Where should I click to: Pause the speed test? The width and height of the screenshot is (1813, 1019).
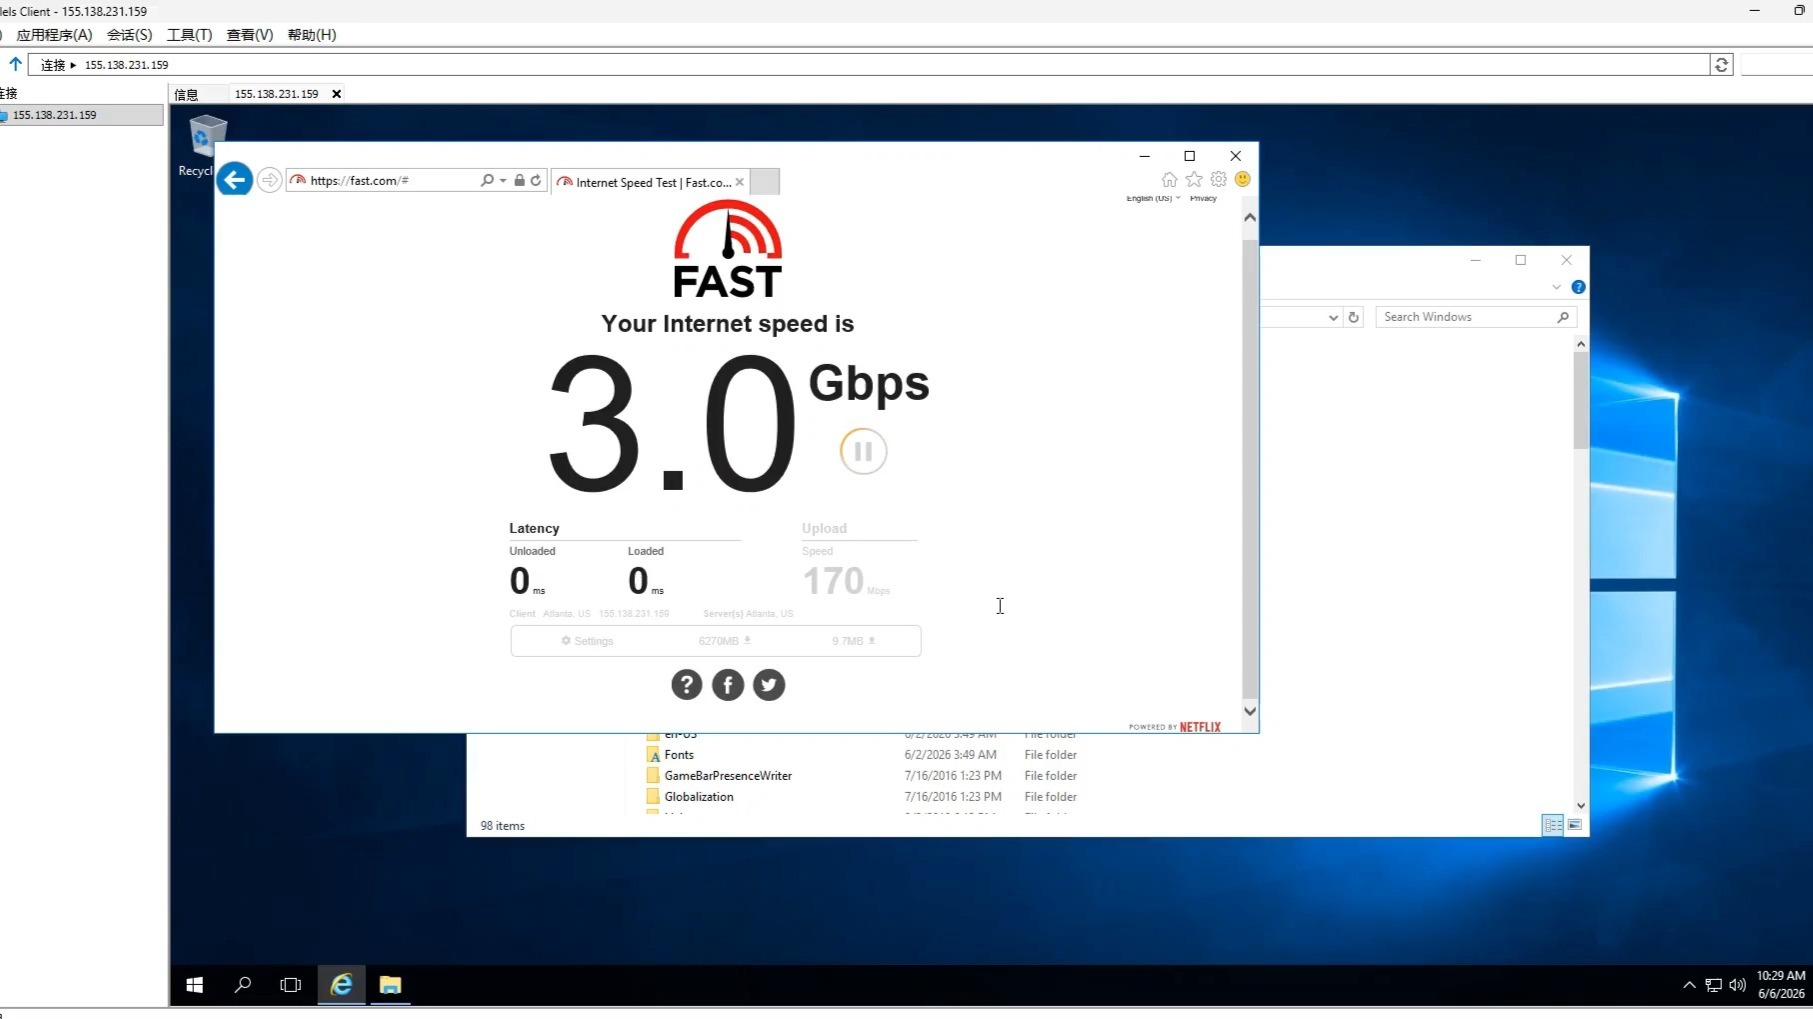[863, 451]
